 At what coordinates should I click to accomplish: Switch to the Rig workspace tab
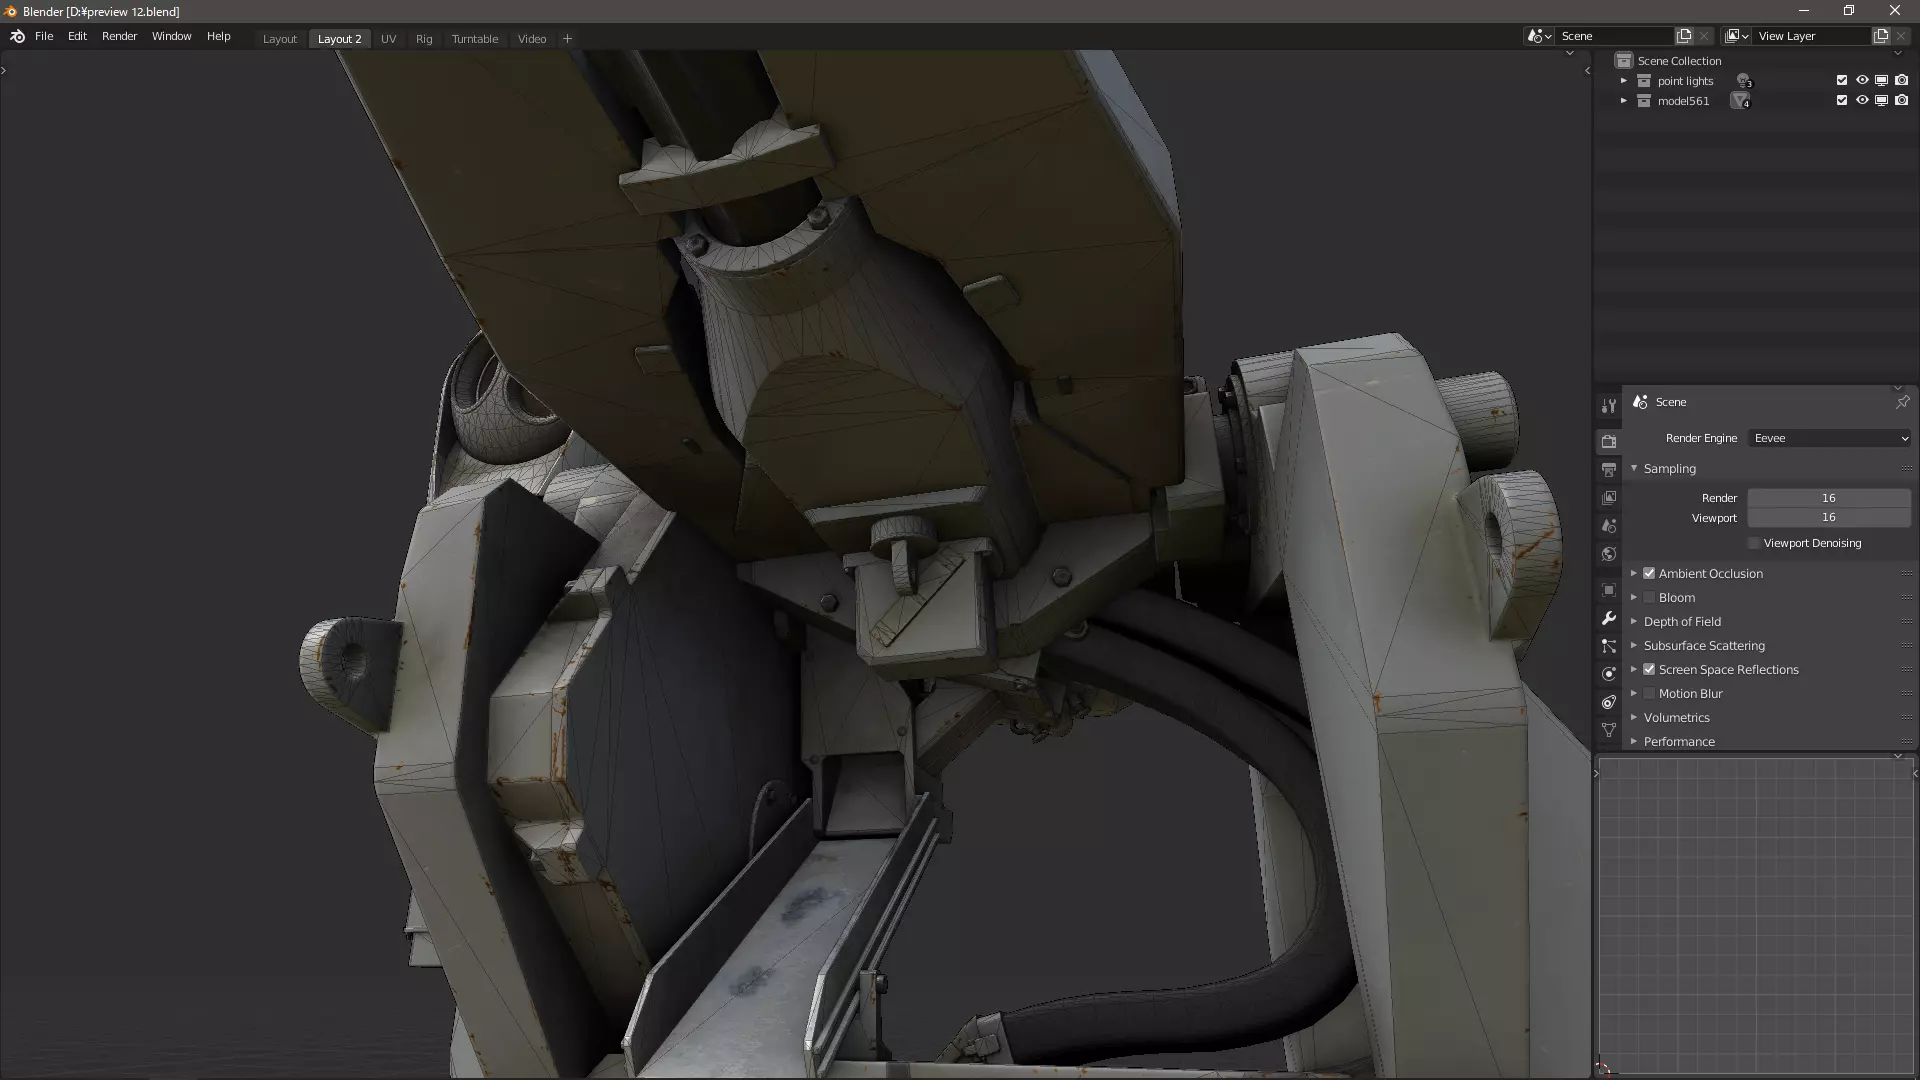[x=424, y=39]
